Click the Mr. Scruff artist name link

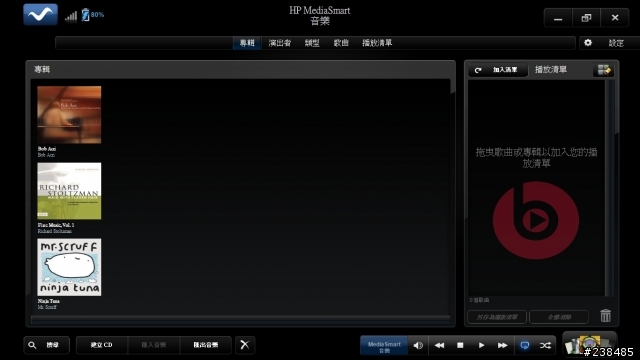47,307
